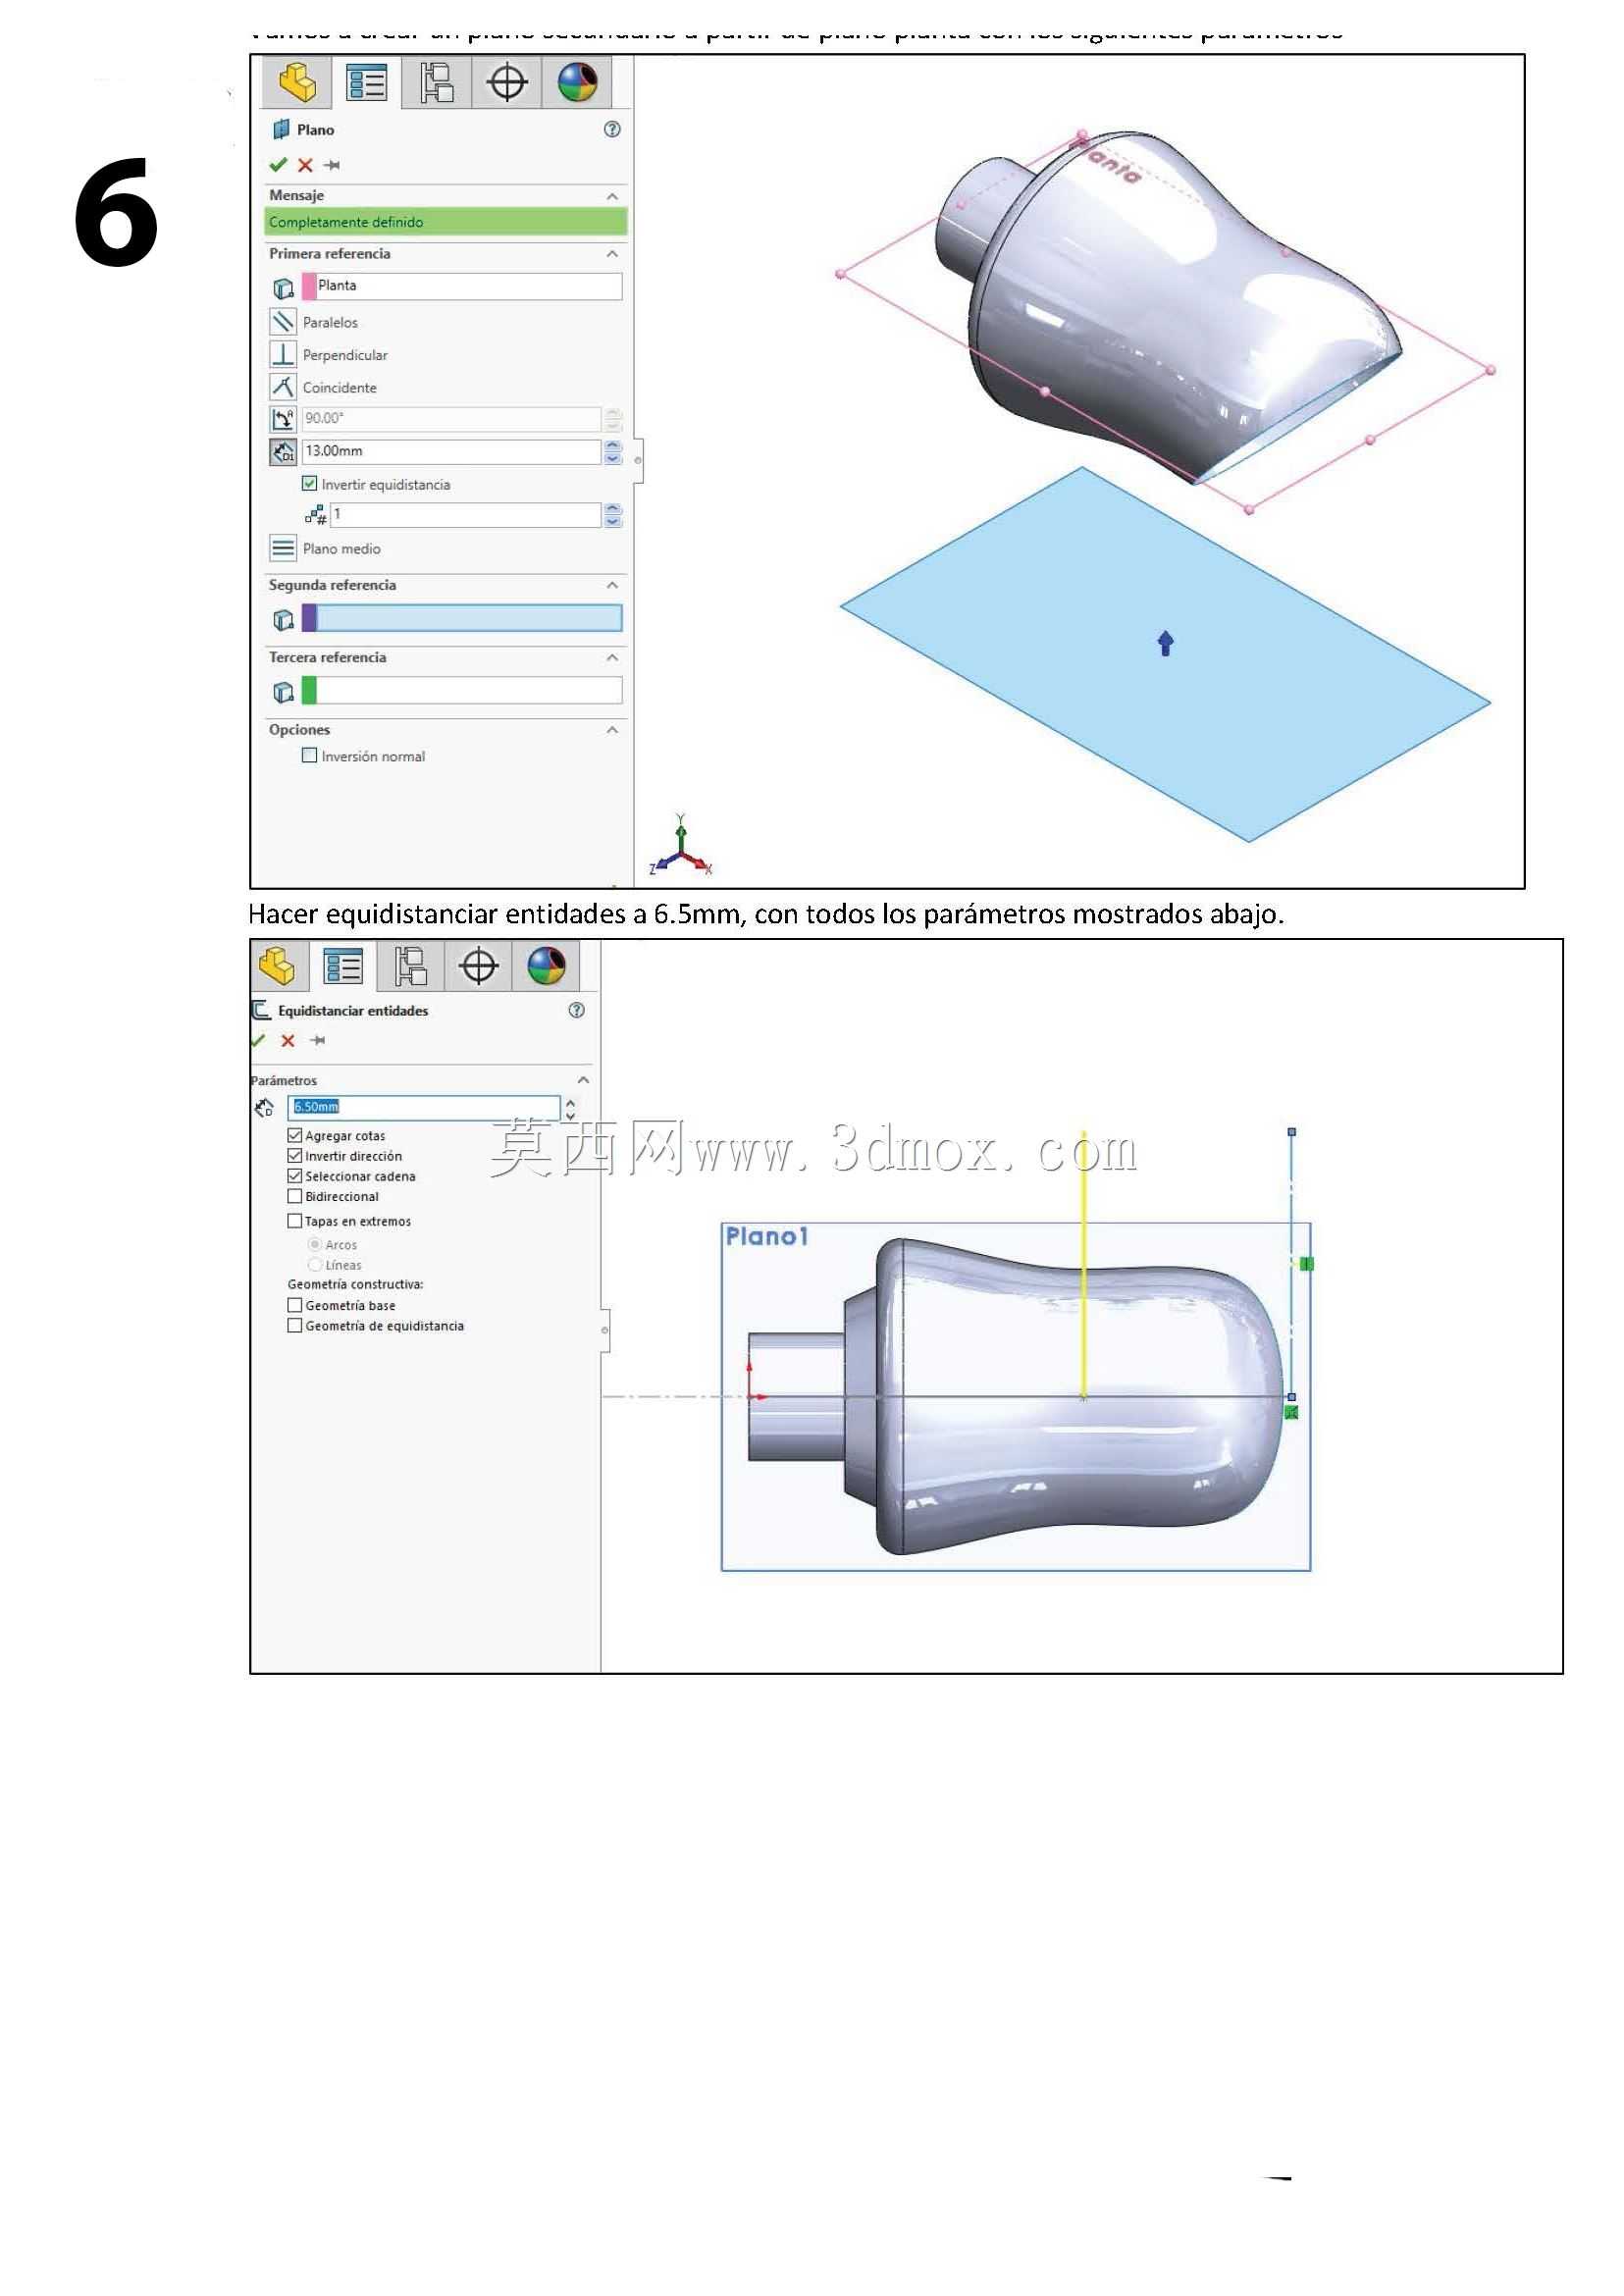The height and width of the screenshot is (2296, 1624).
Task: Collapse the Parámetros section
Action: pos(583,1081)
